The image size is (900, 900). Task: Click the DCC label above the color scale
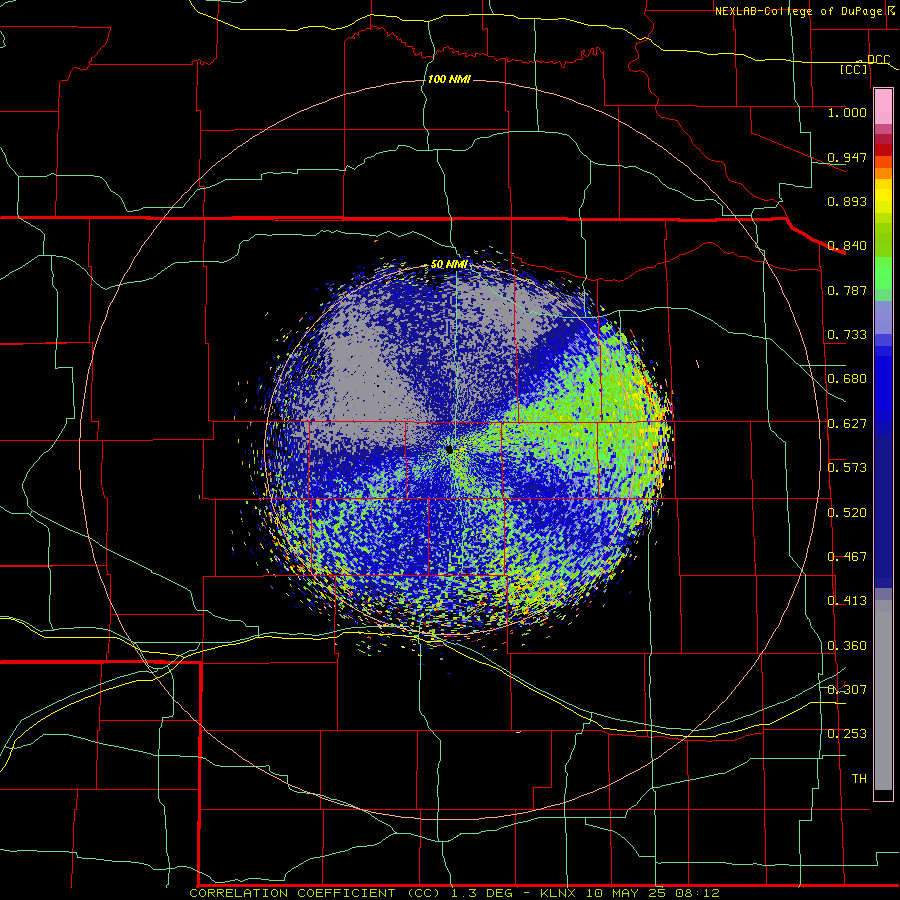(x=878, y=60)
